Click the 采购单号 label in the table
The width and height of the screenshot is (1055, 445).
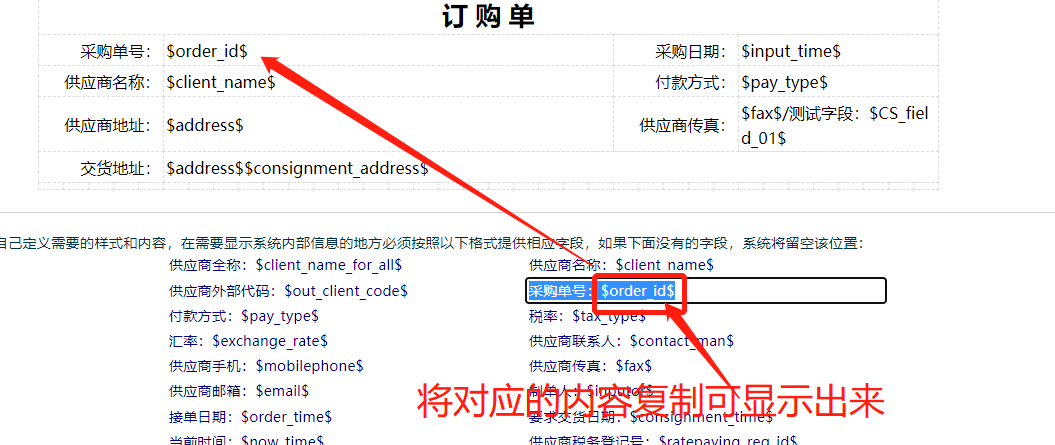click(116, 51)
